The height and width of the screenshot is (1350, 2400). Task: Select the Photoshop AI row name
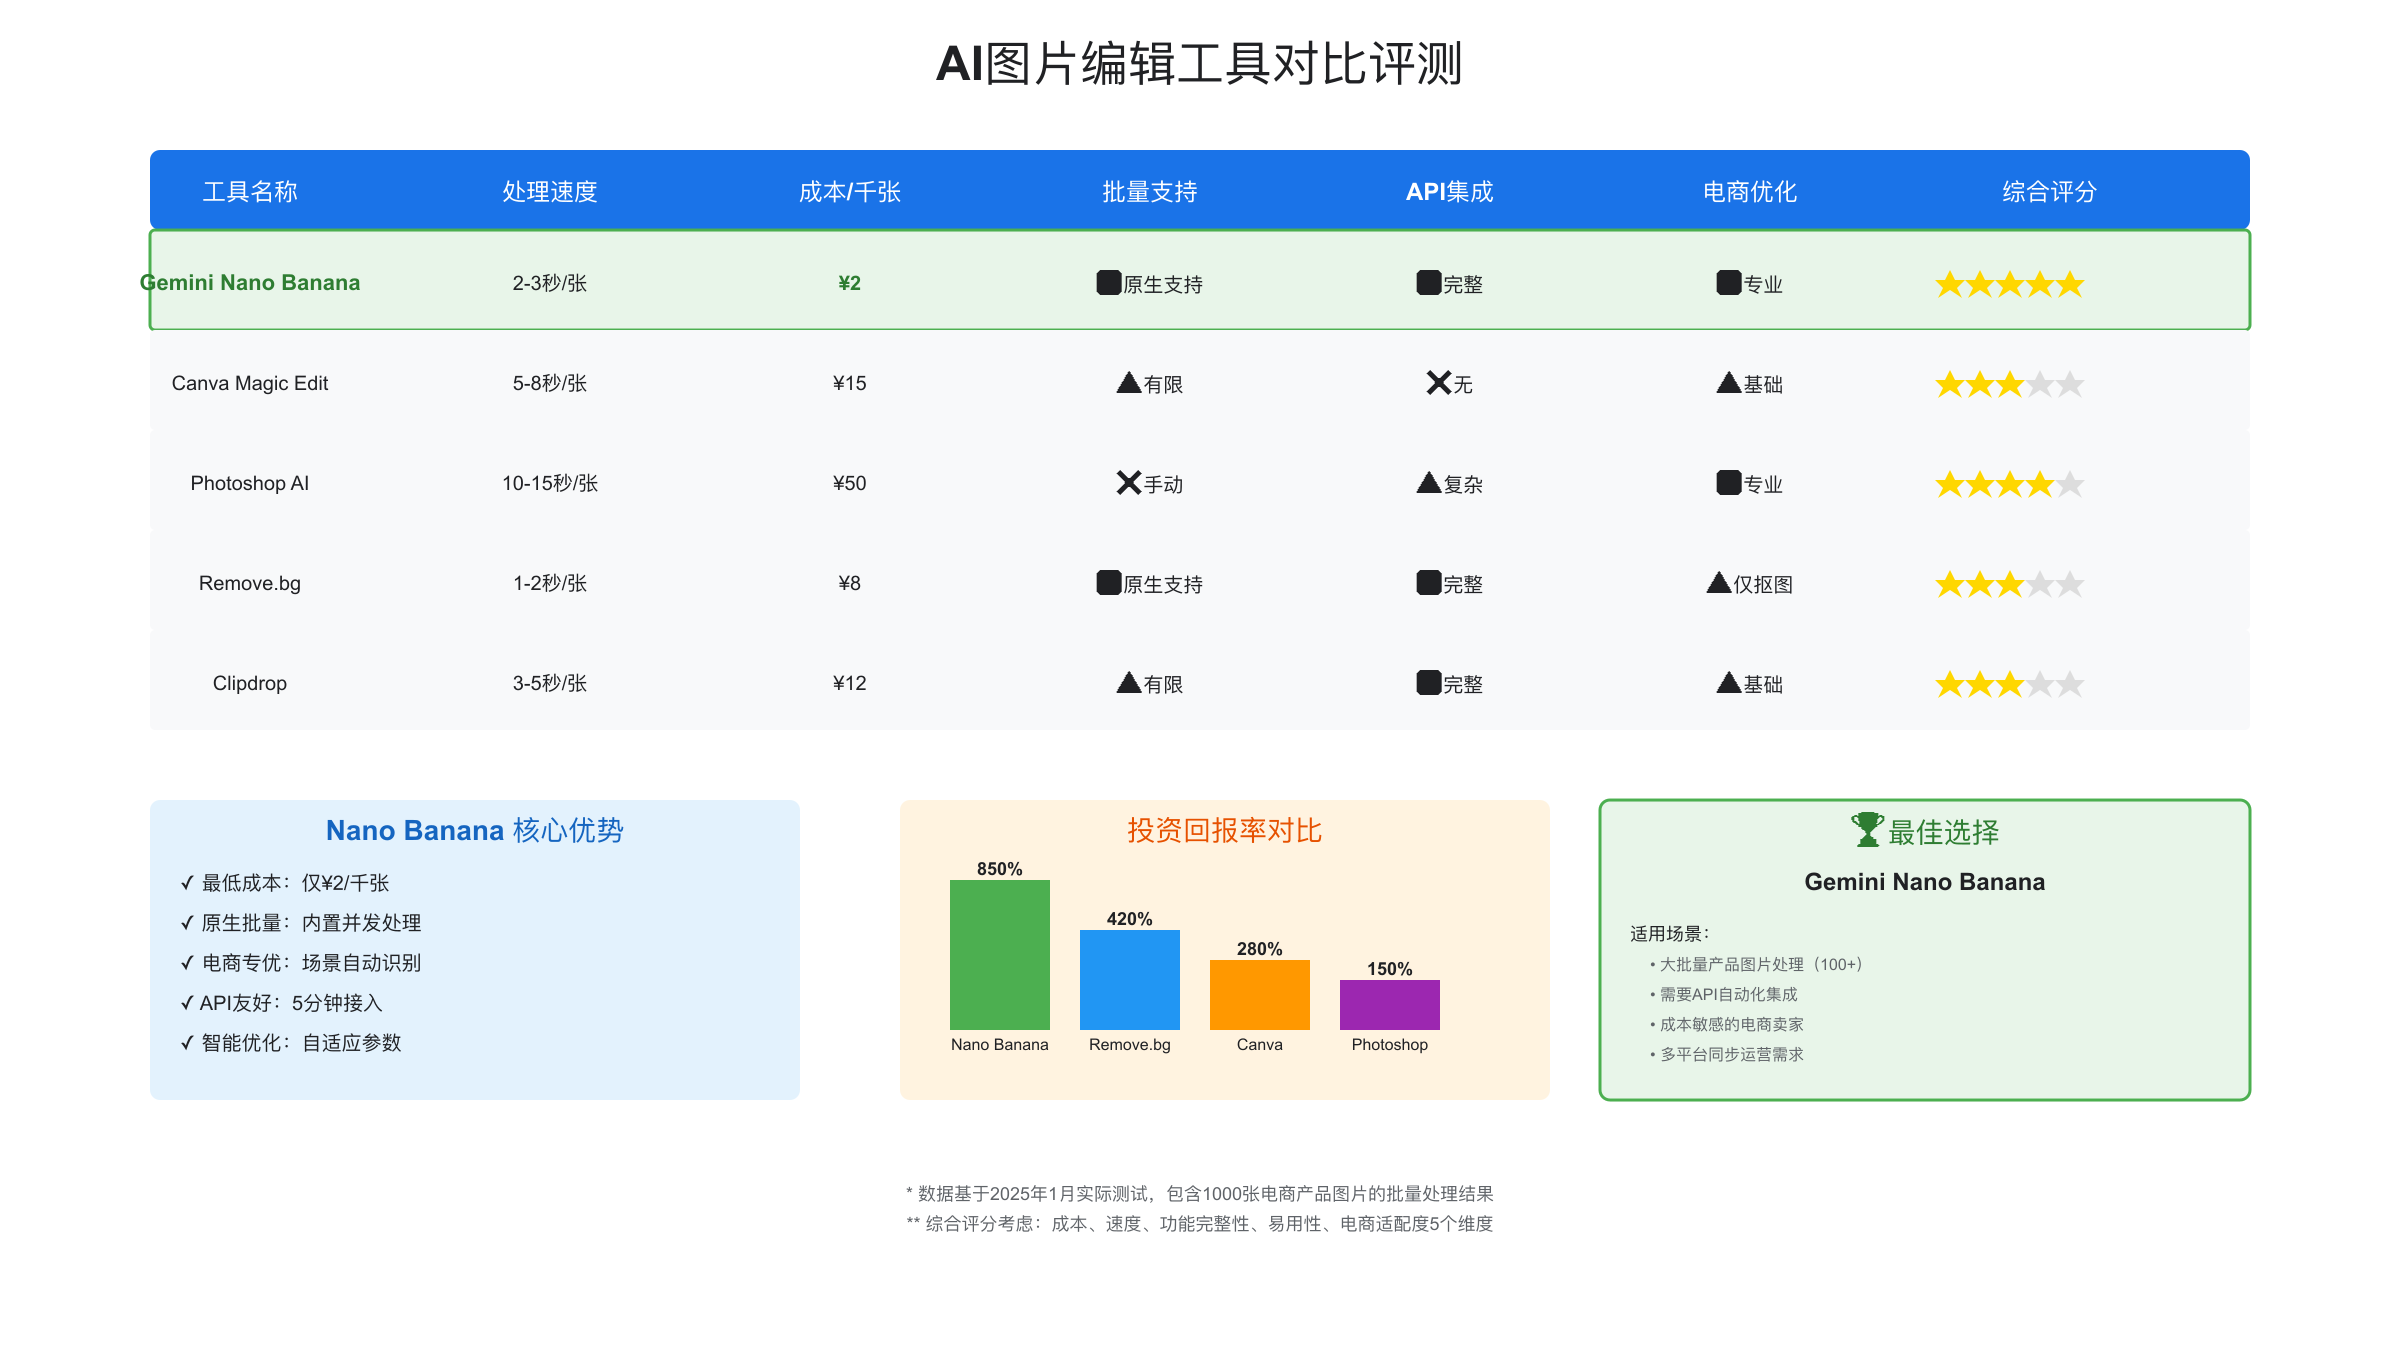(250, 483)
